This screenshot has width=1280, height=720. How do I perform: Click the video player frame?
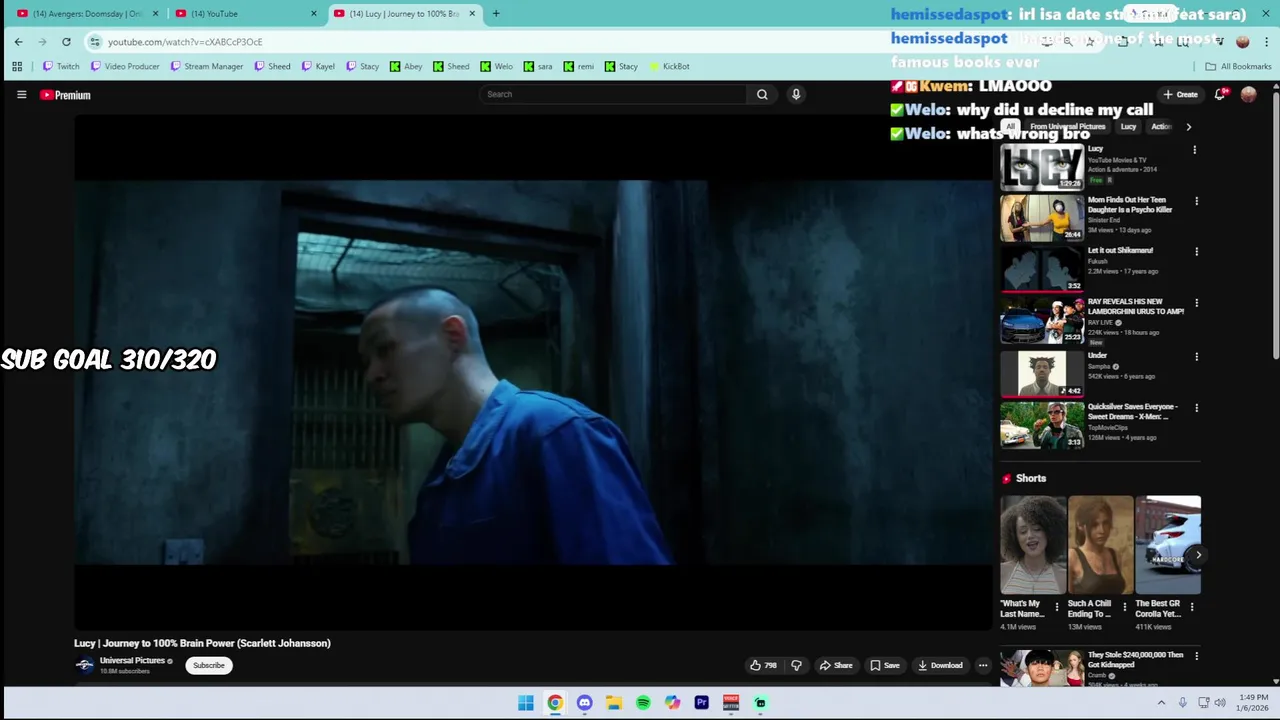coord(533,372)
